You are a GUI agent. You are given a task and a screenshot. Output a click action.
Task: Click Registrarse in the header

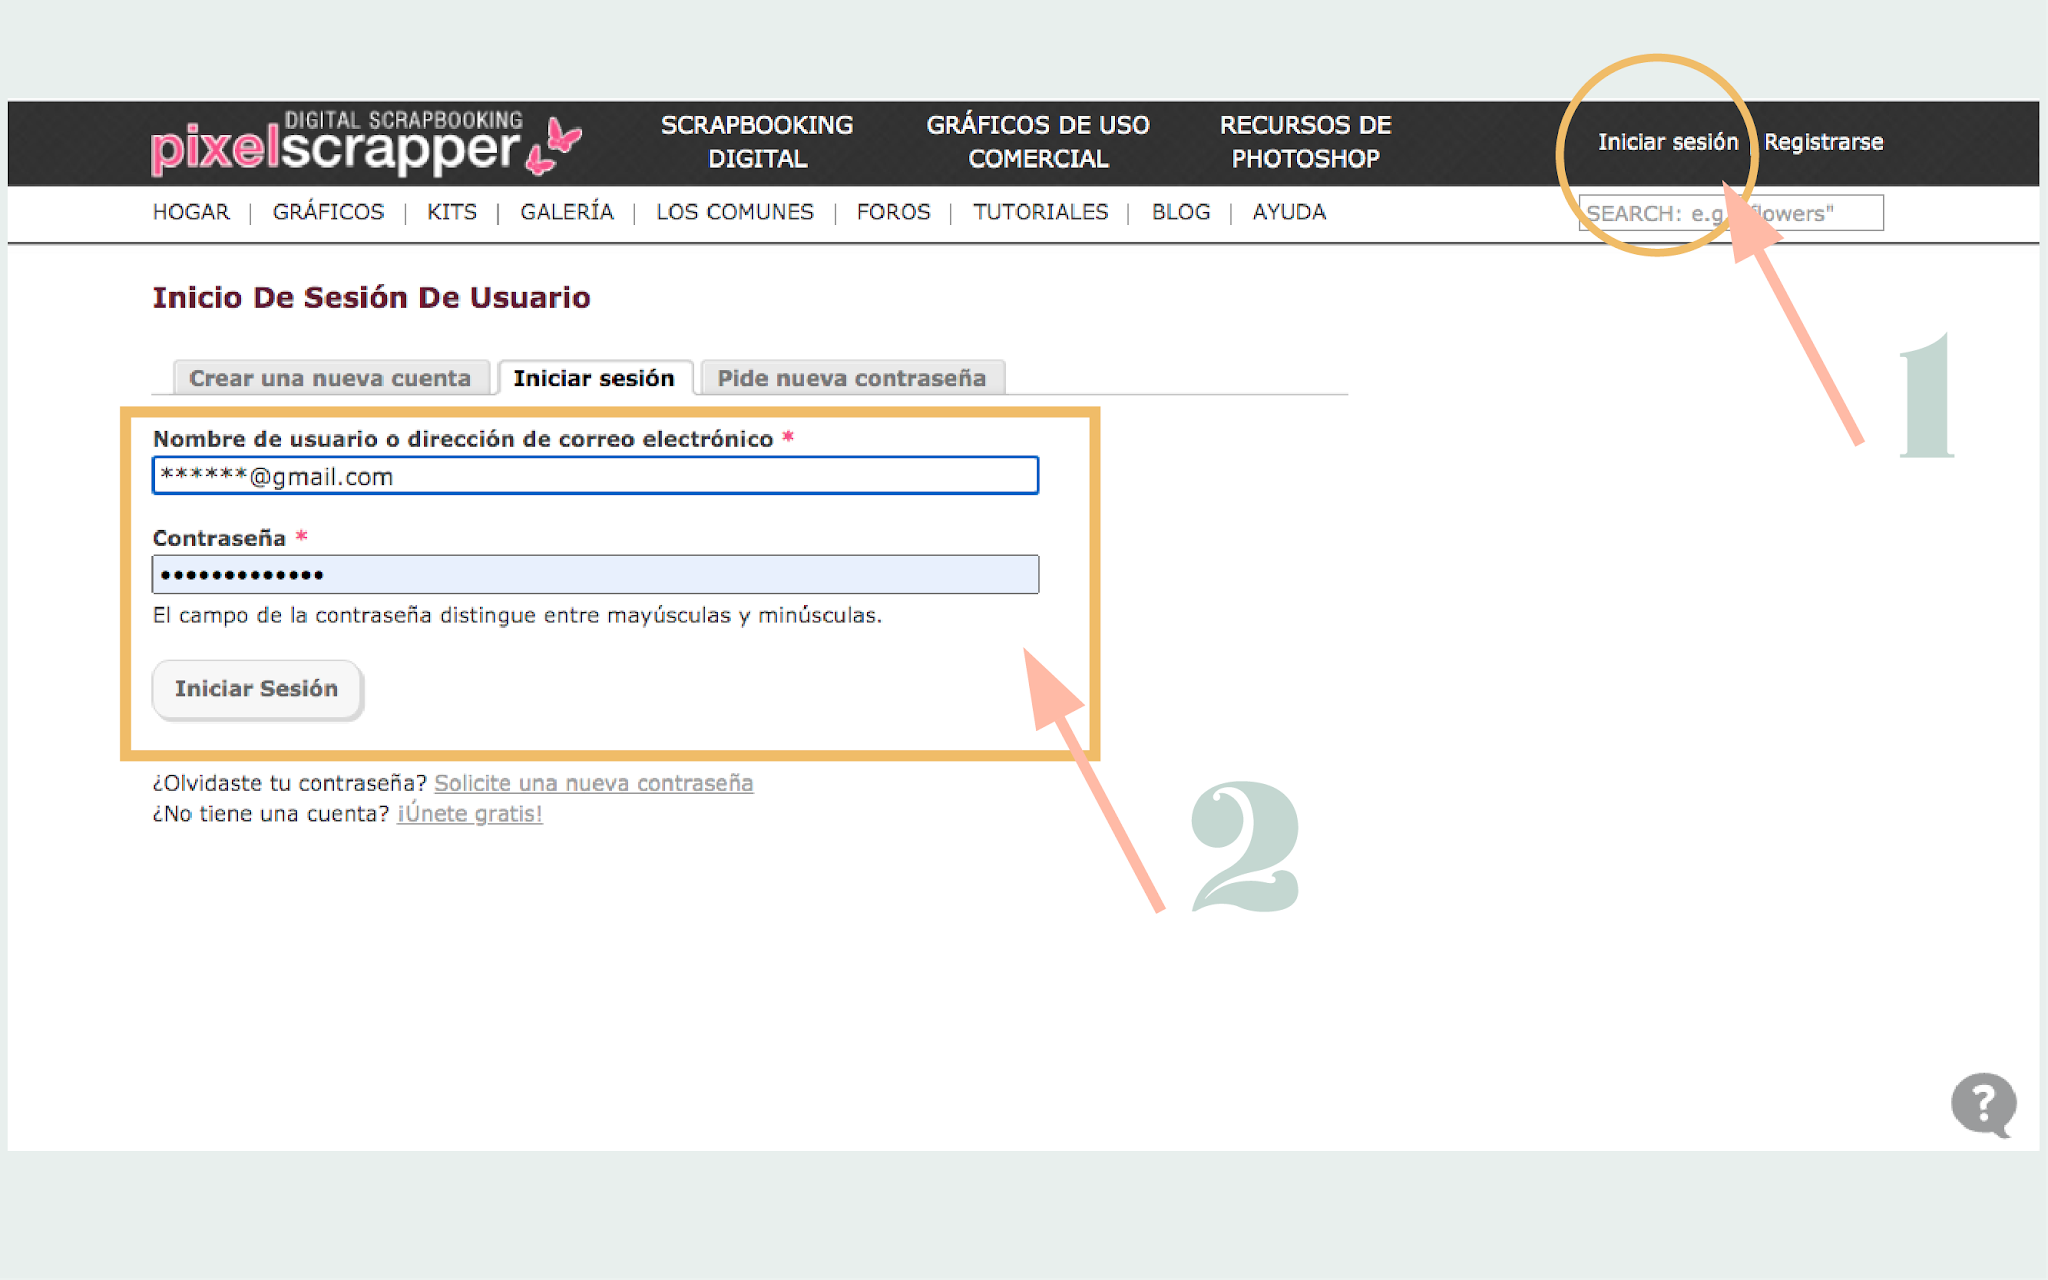coord(1823,142)
